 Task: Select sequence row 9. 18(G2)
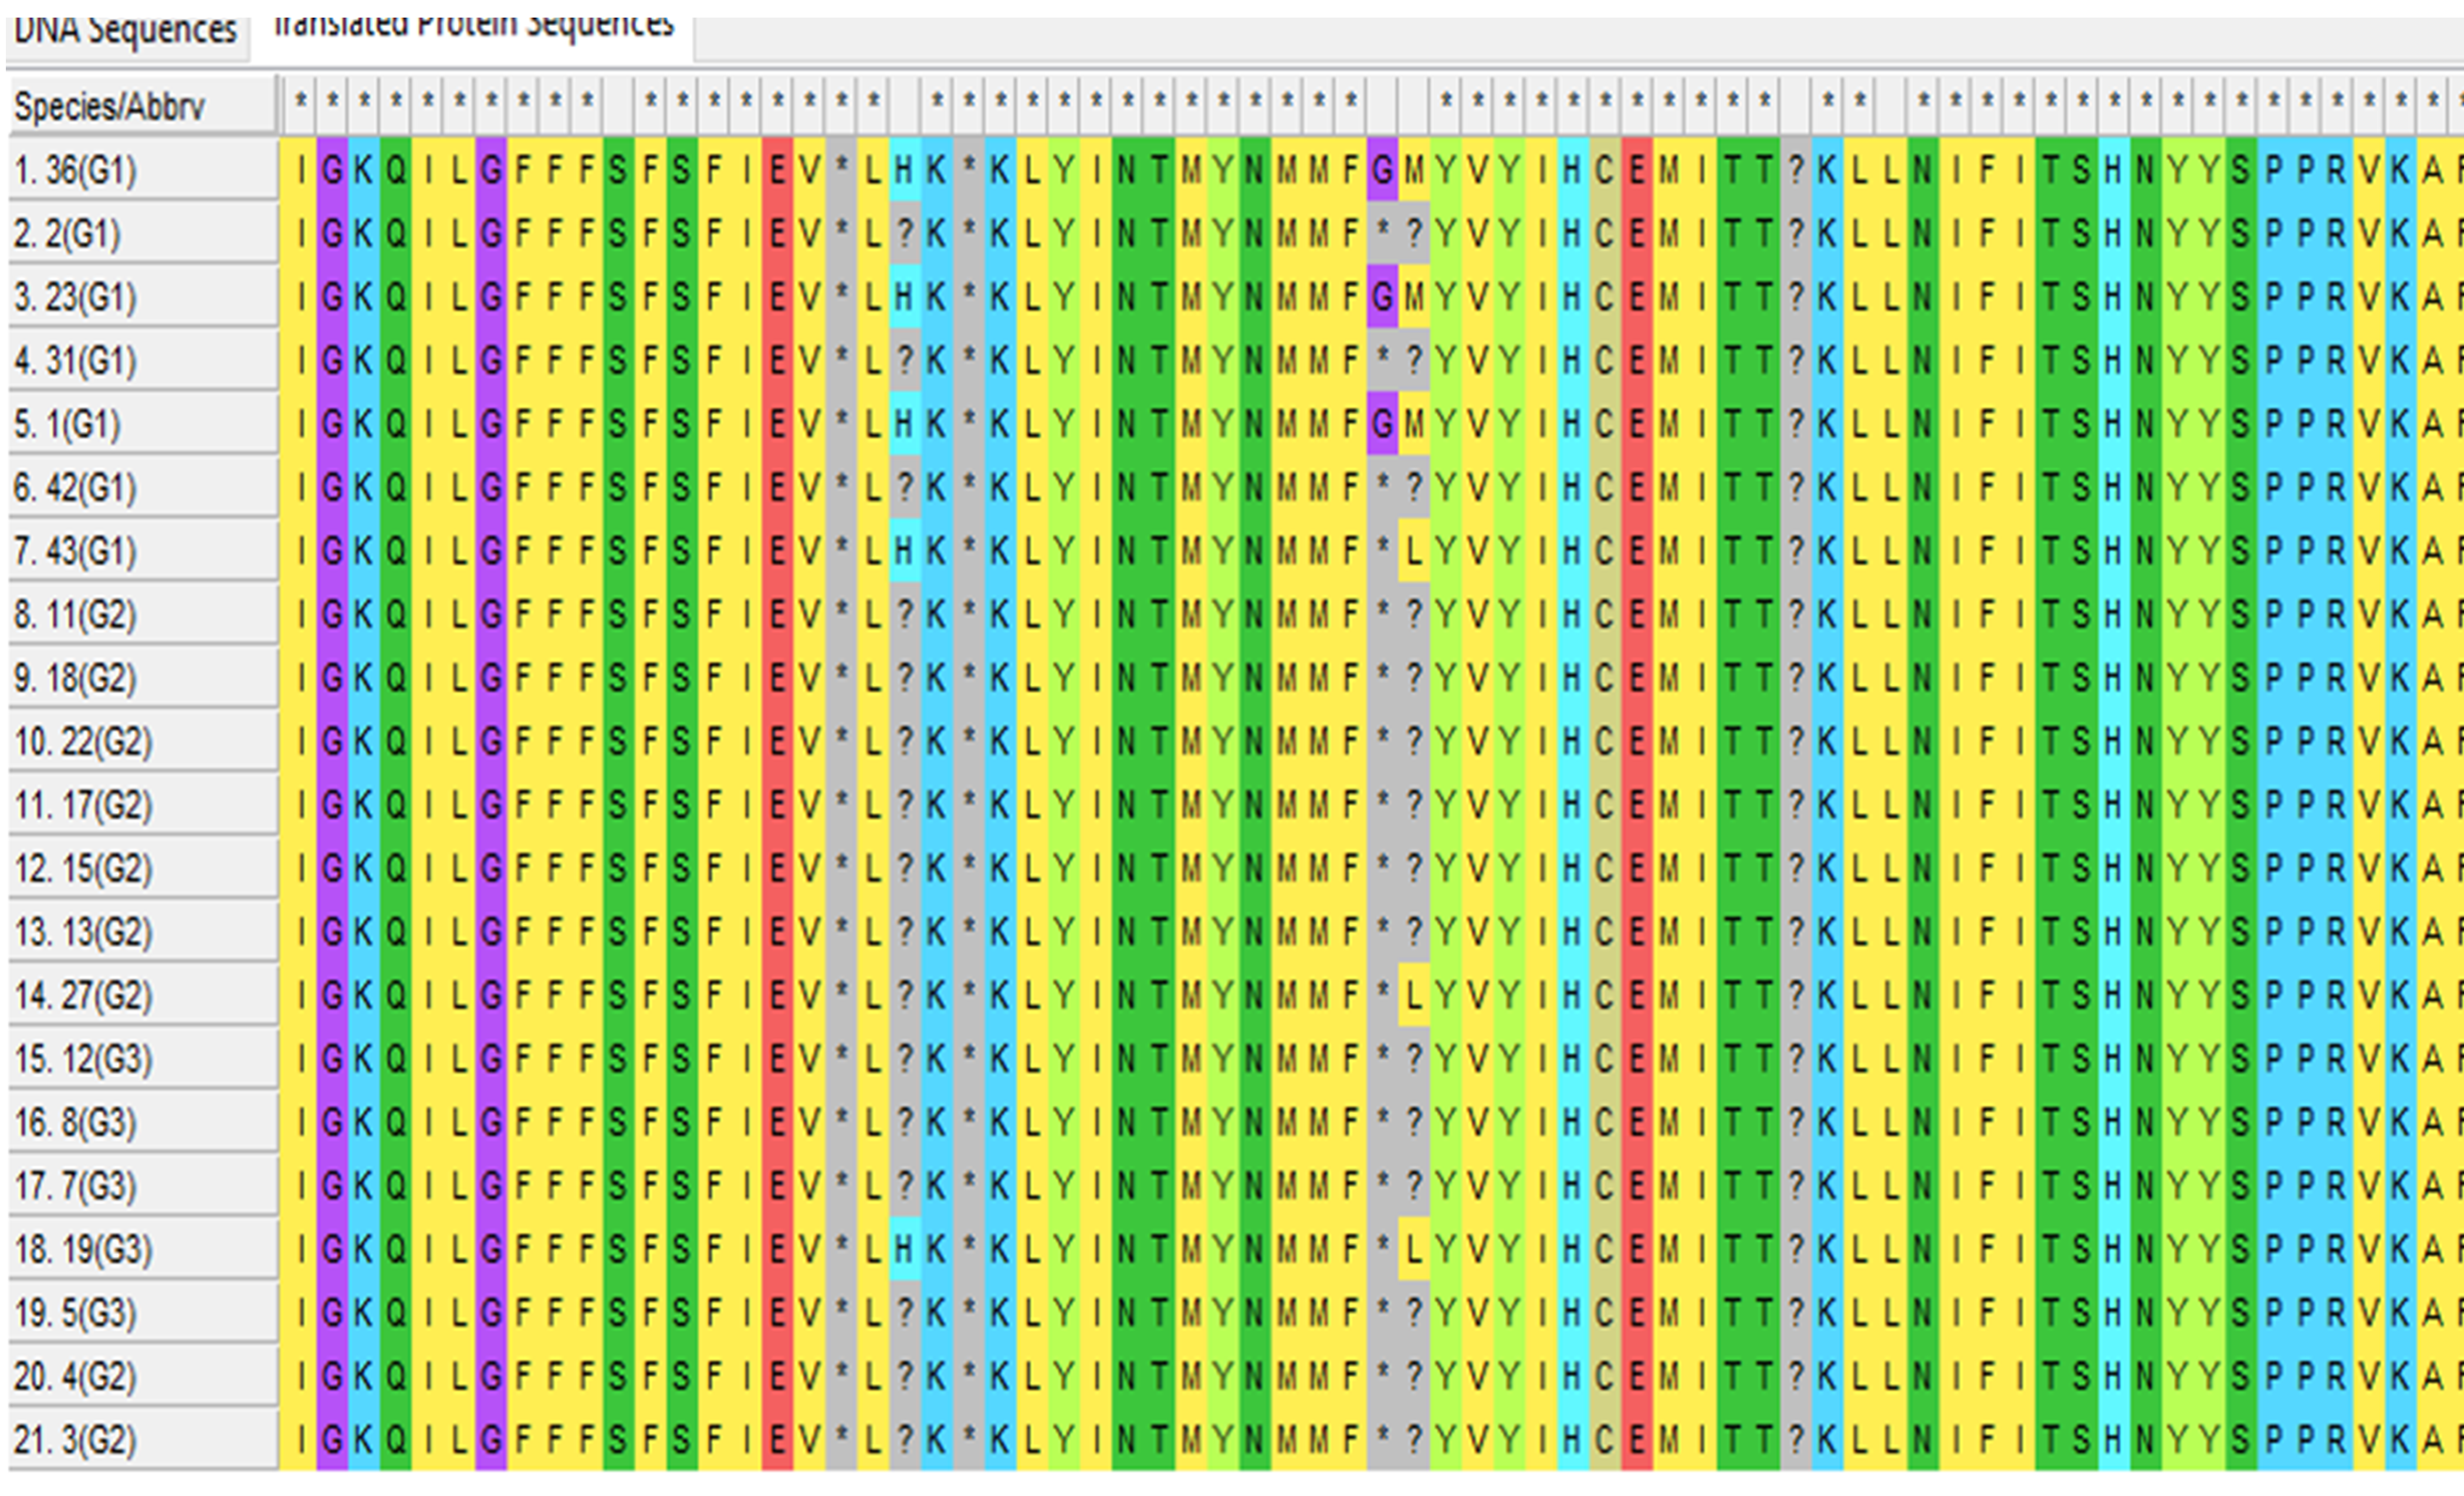142,678
